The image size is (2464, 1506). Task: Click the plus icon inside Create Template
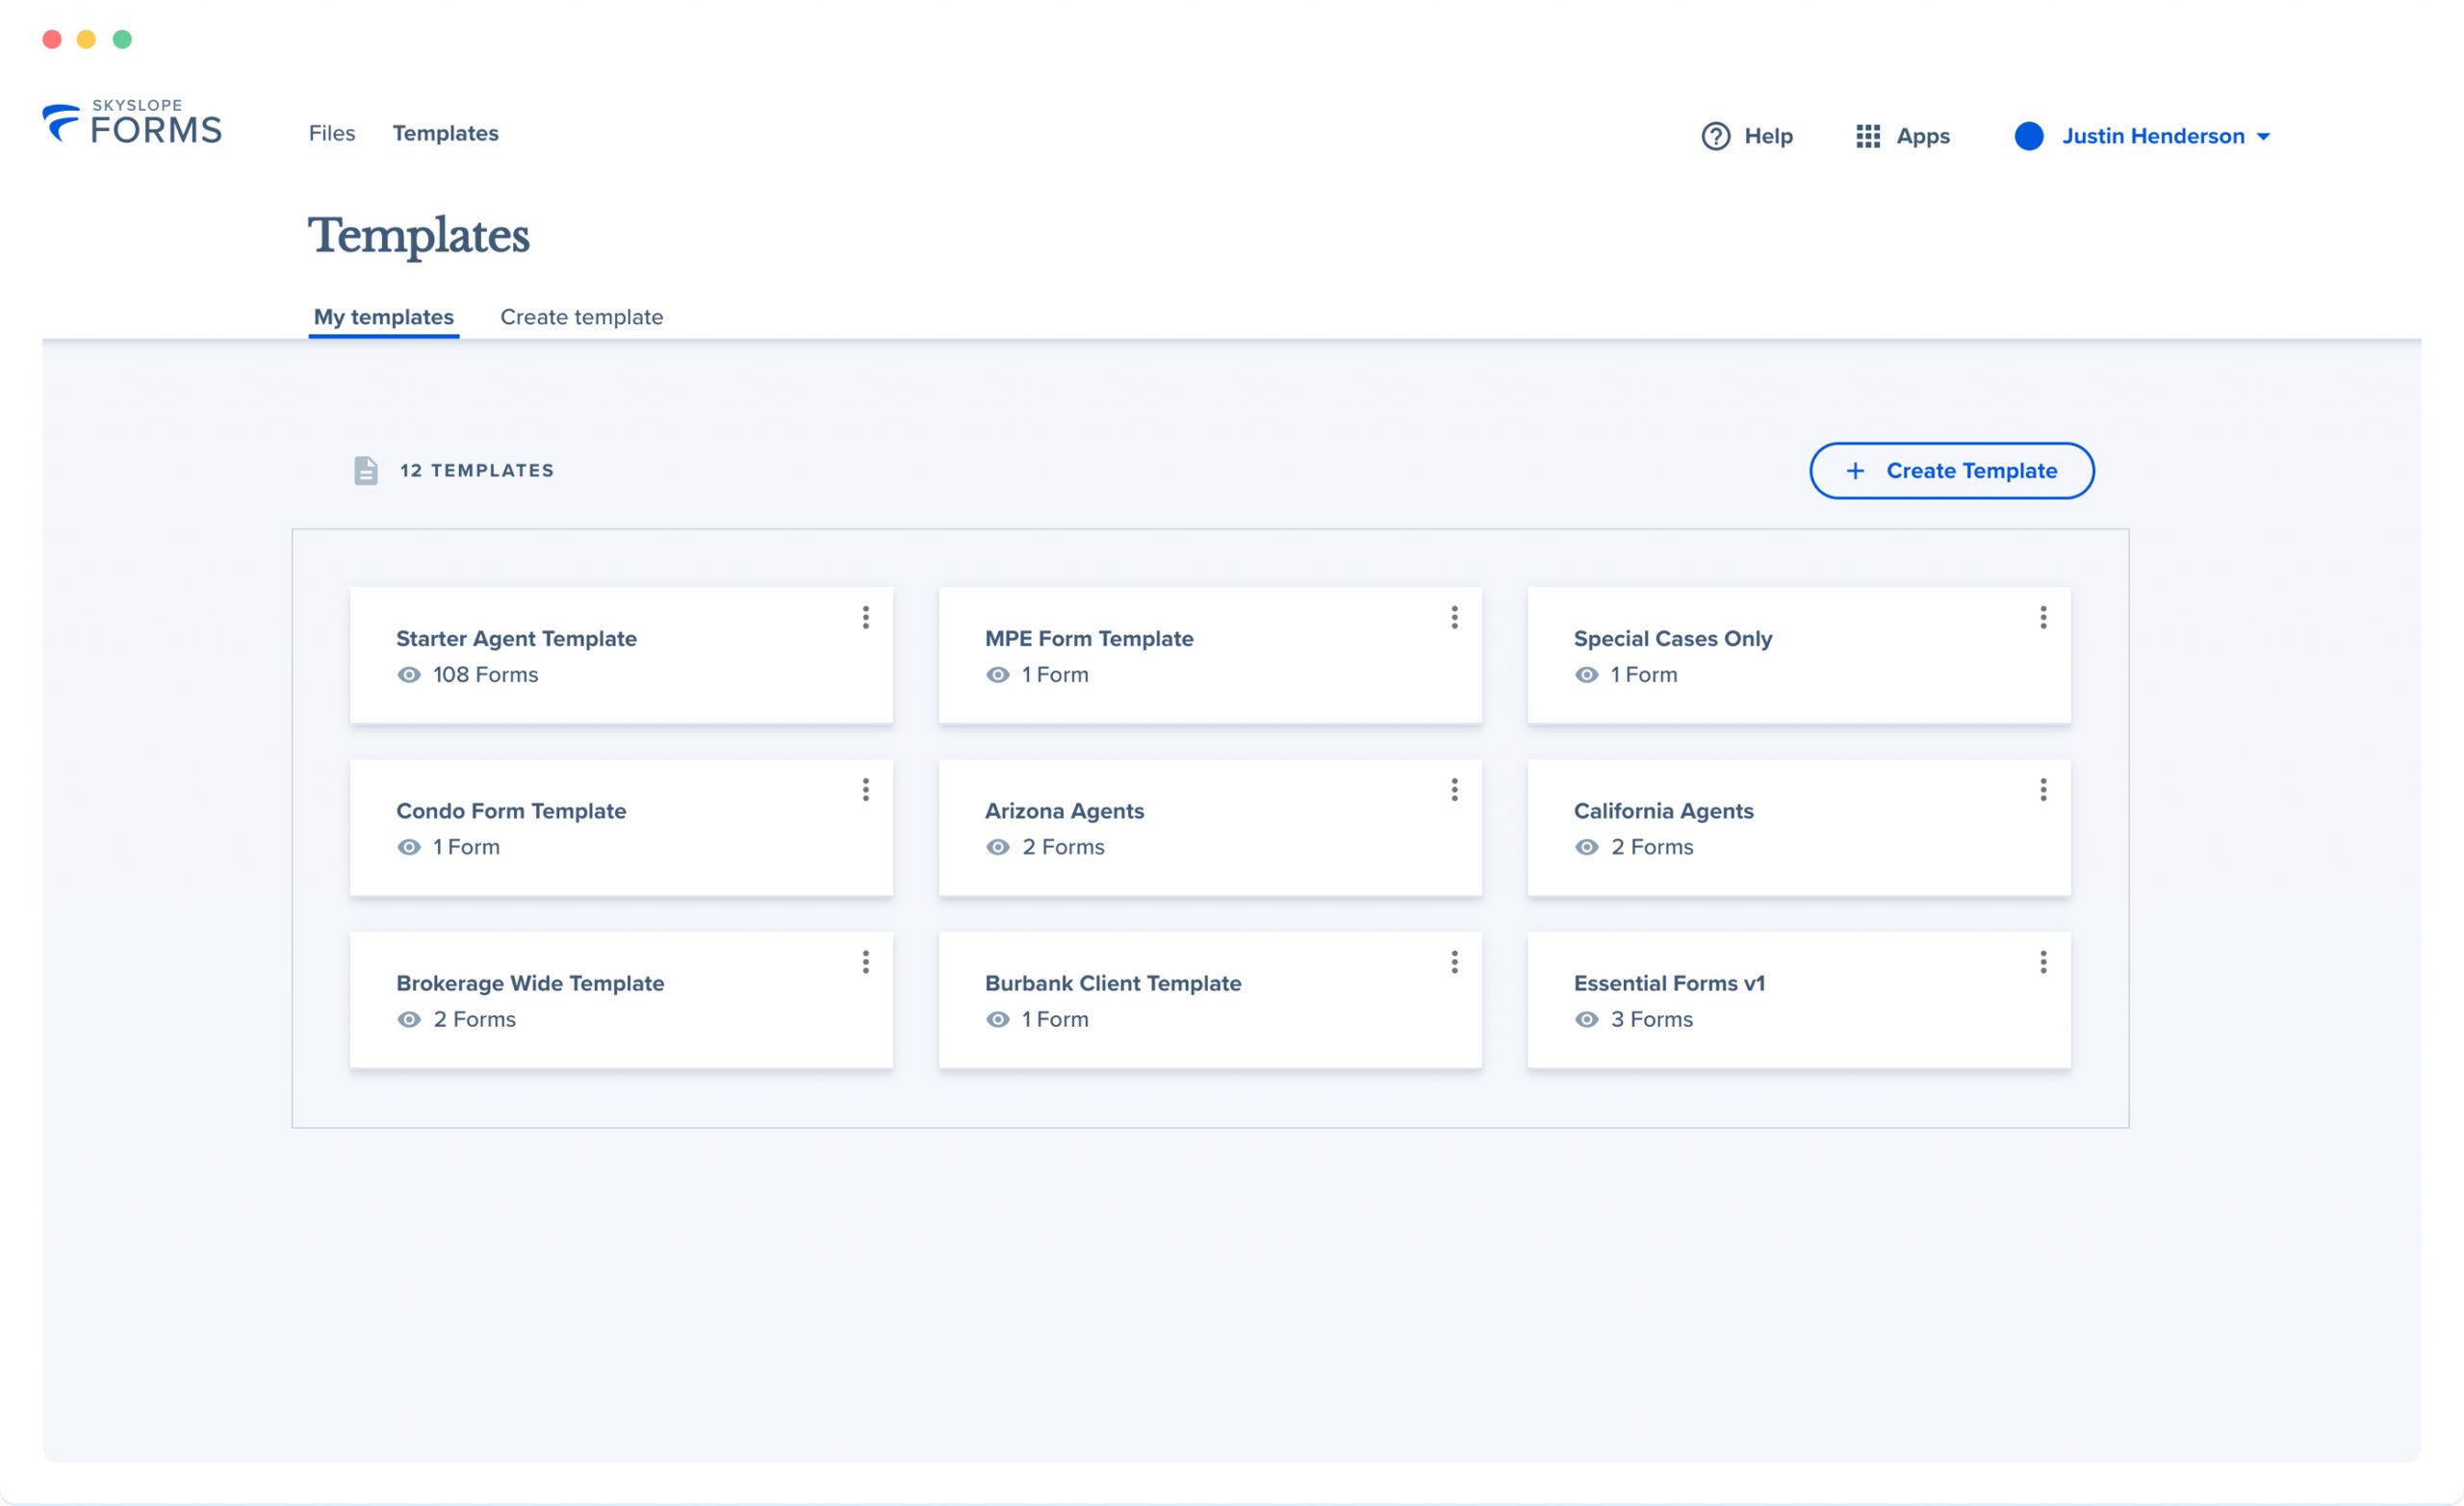click(x=1856, y=470)
